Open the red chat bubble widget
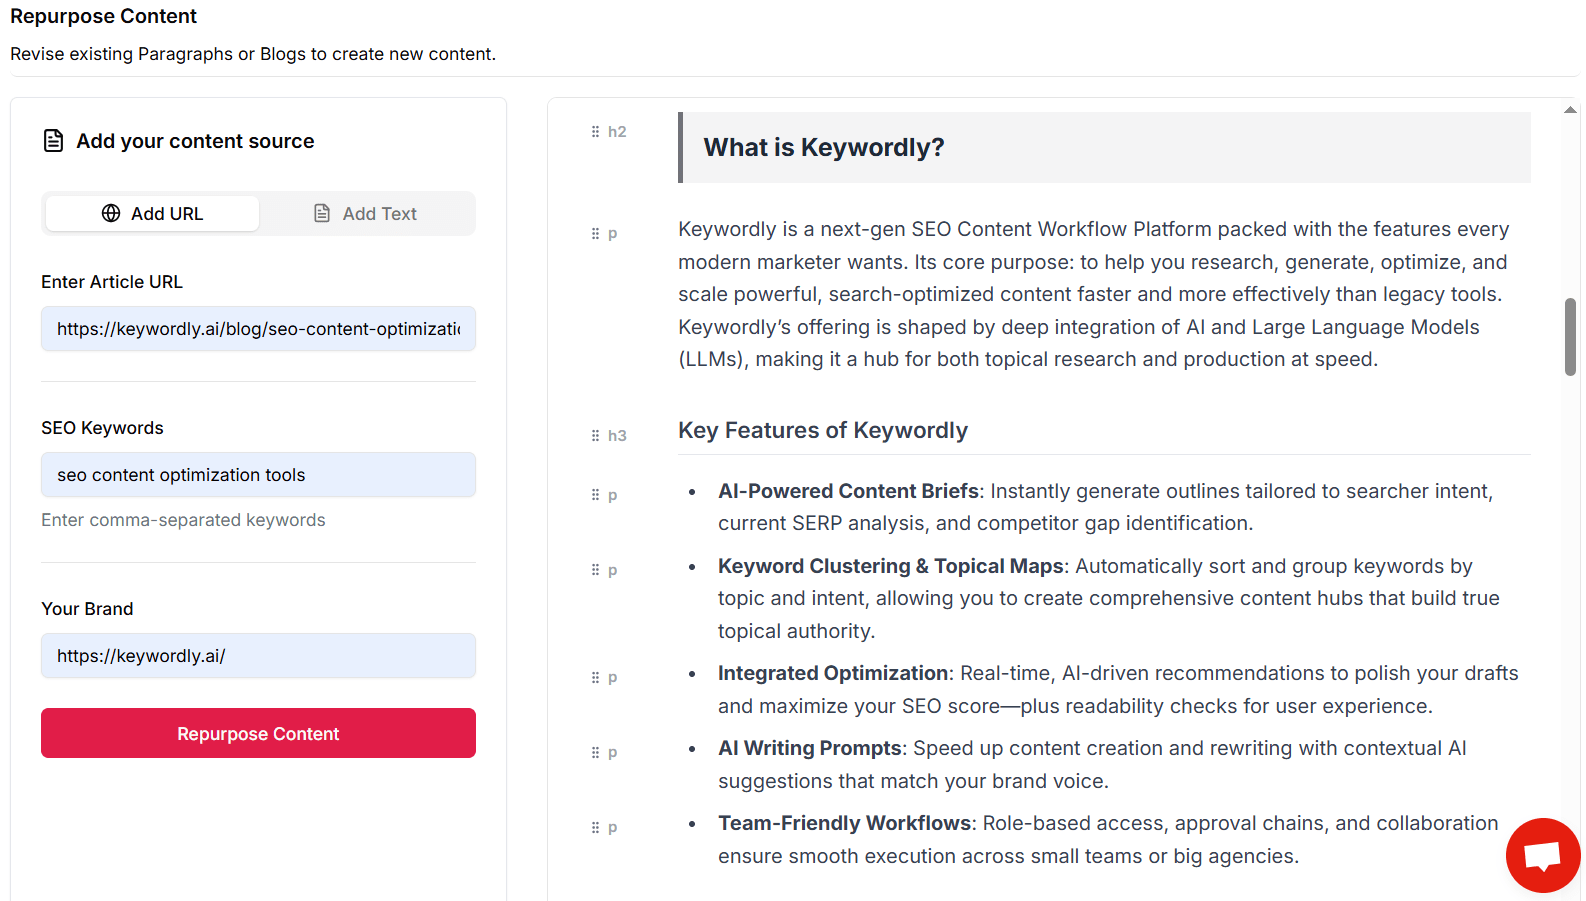 click(1543, 855)
